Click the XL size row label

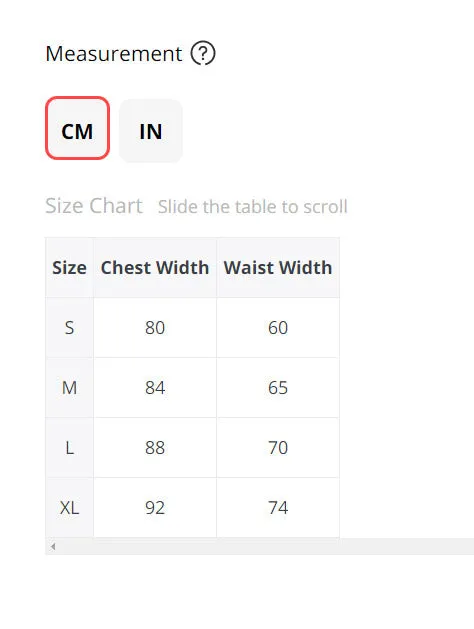pyautogui.click(x=69, y=508)
